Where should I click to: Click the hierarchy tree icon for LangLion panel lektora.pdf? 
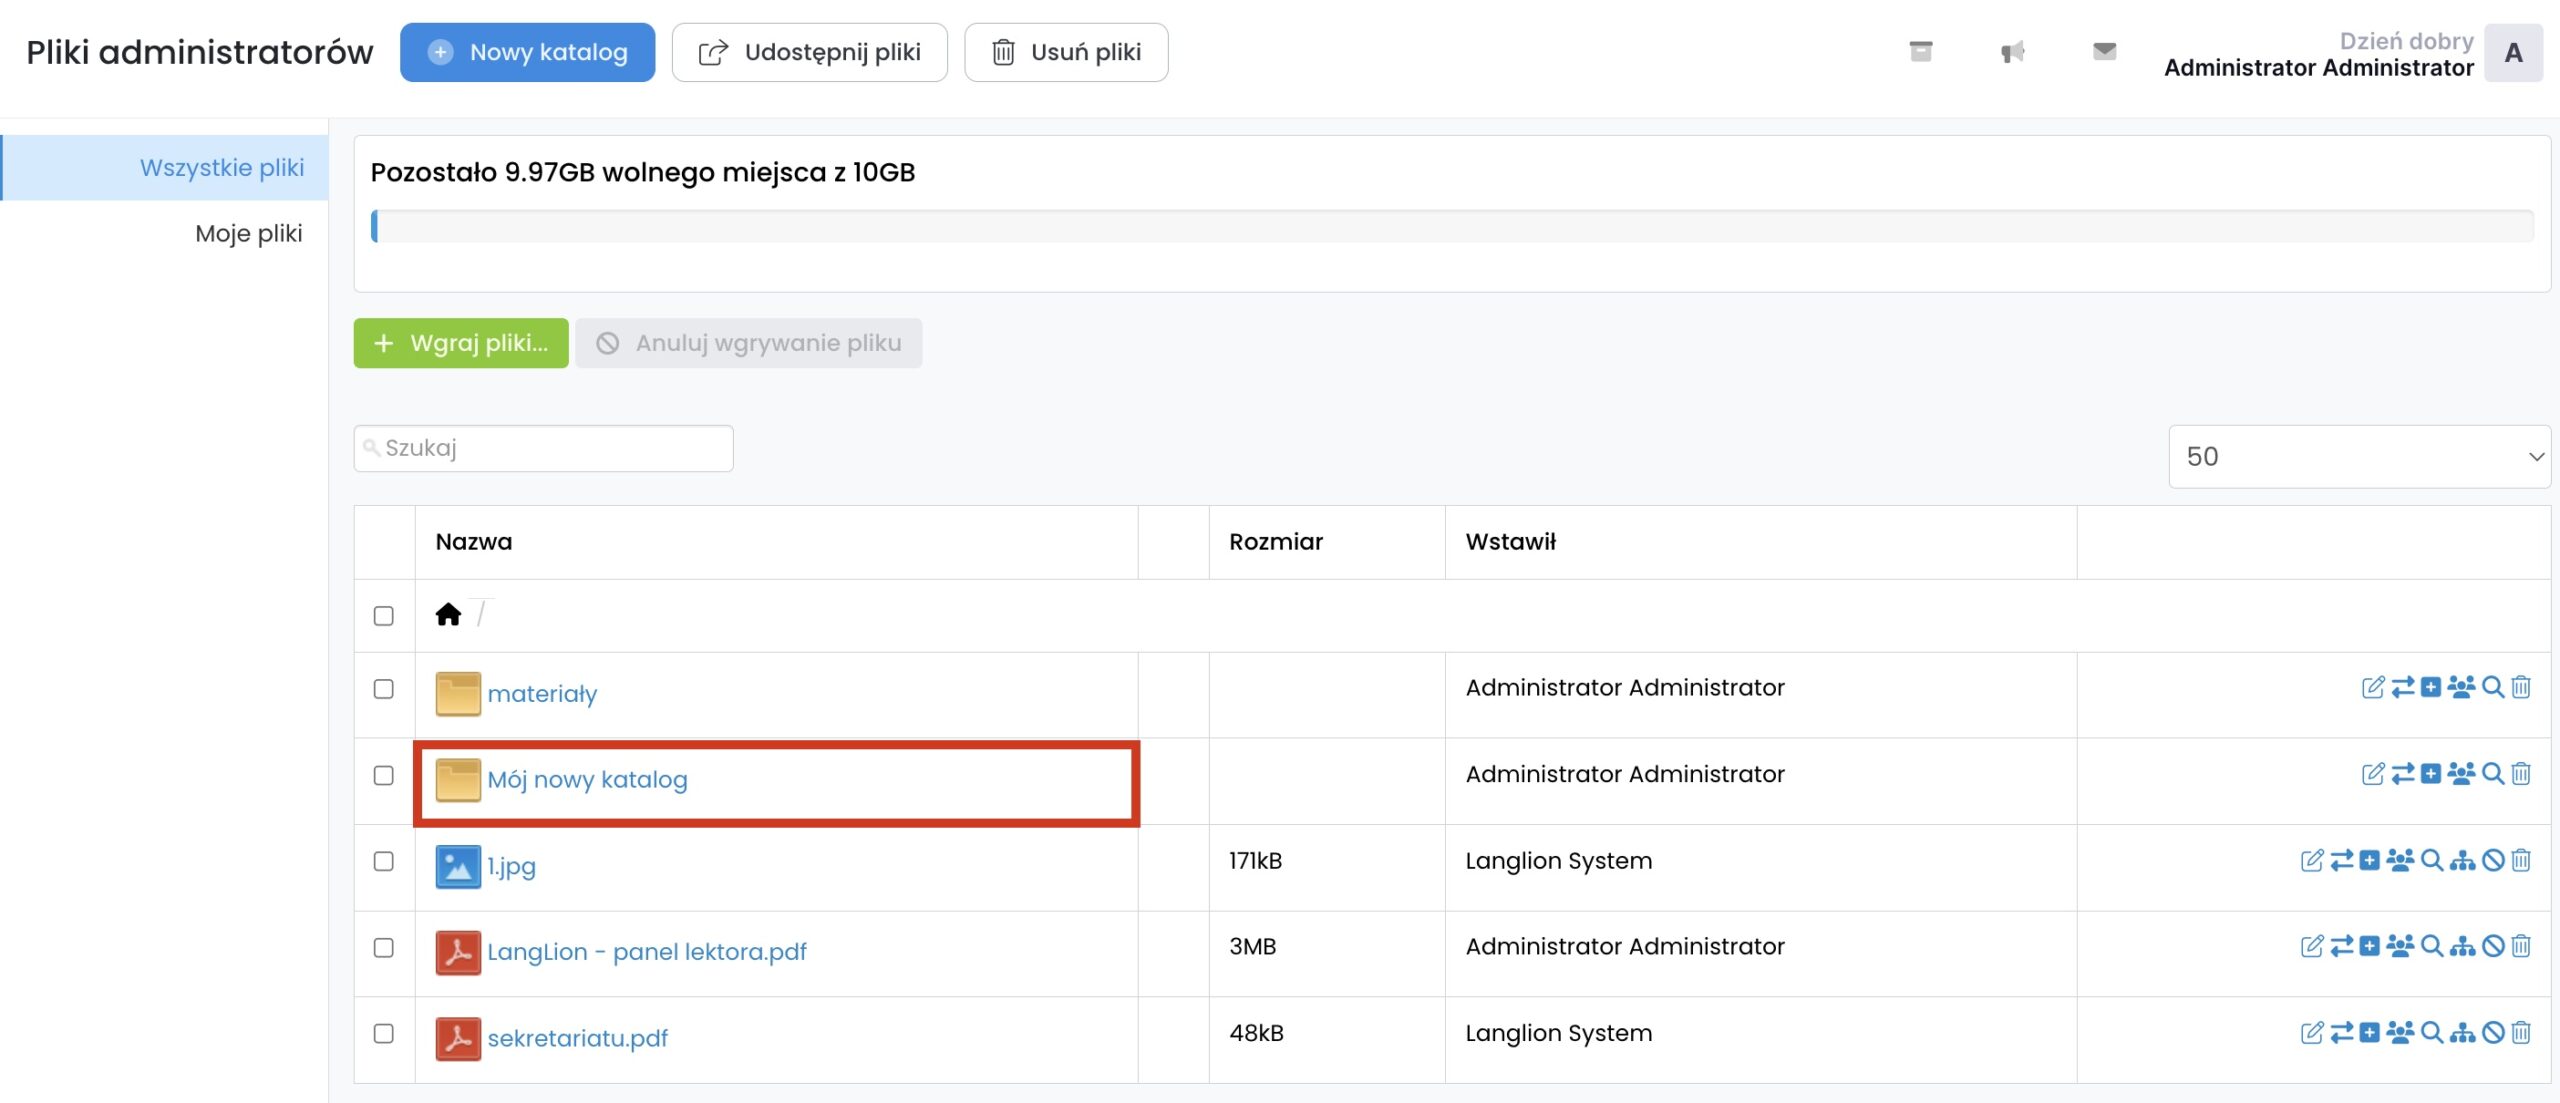point(2463,947)
